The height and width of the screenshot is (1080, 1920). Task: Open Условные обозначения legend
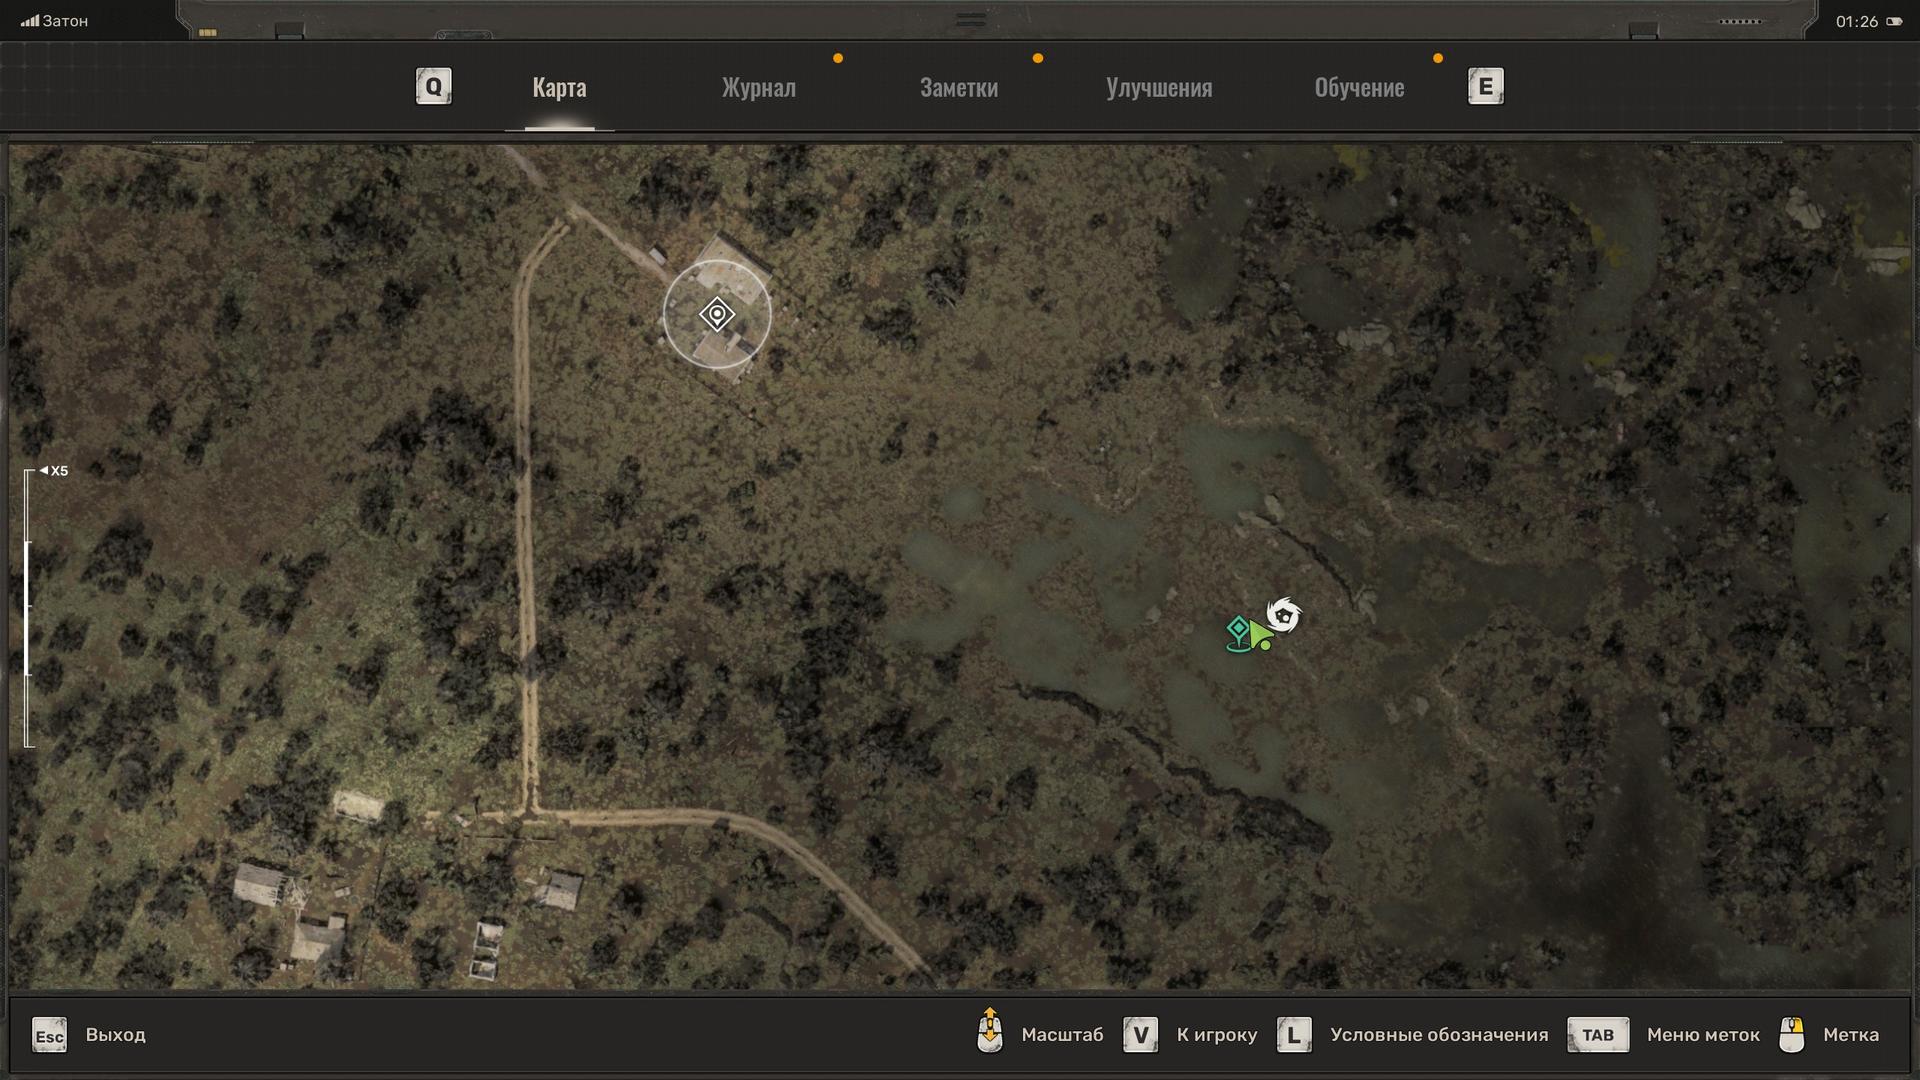[x=1439, y=1035]
